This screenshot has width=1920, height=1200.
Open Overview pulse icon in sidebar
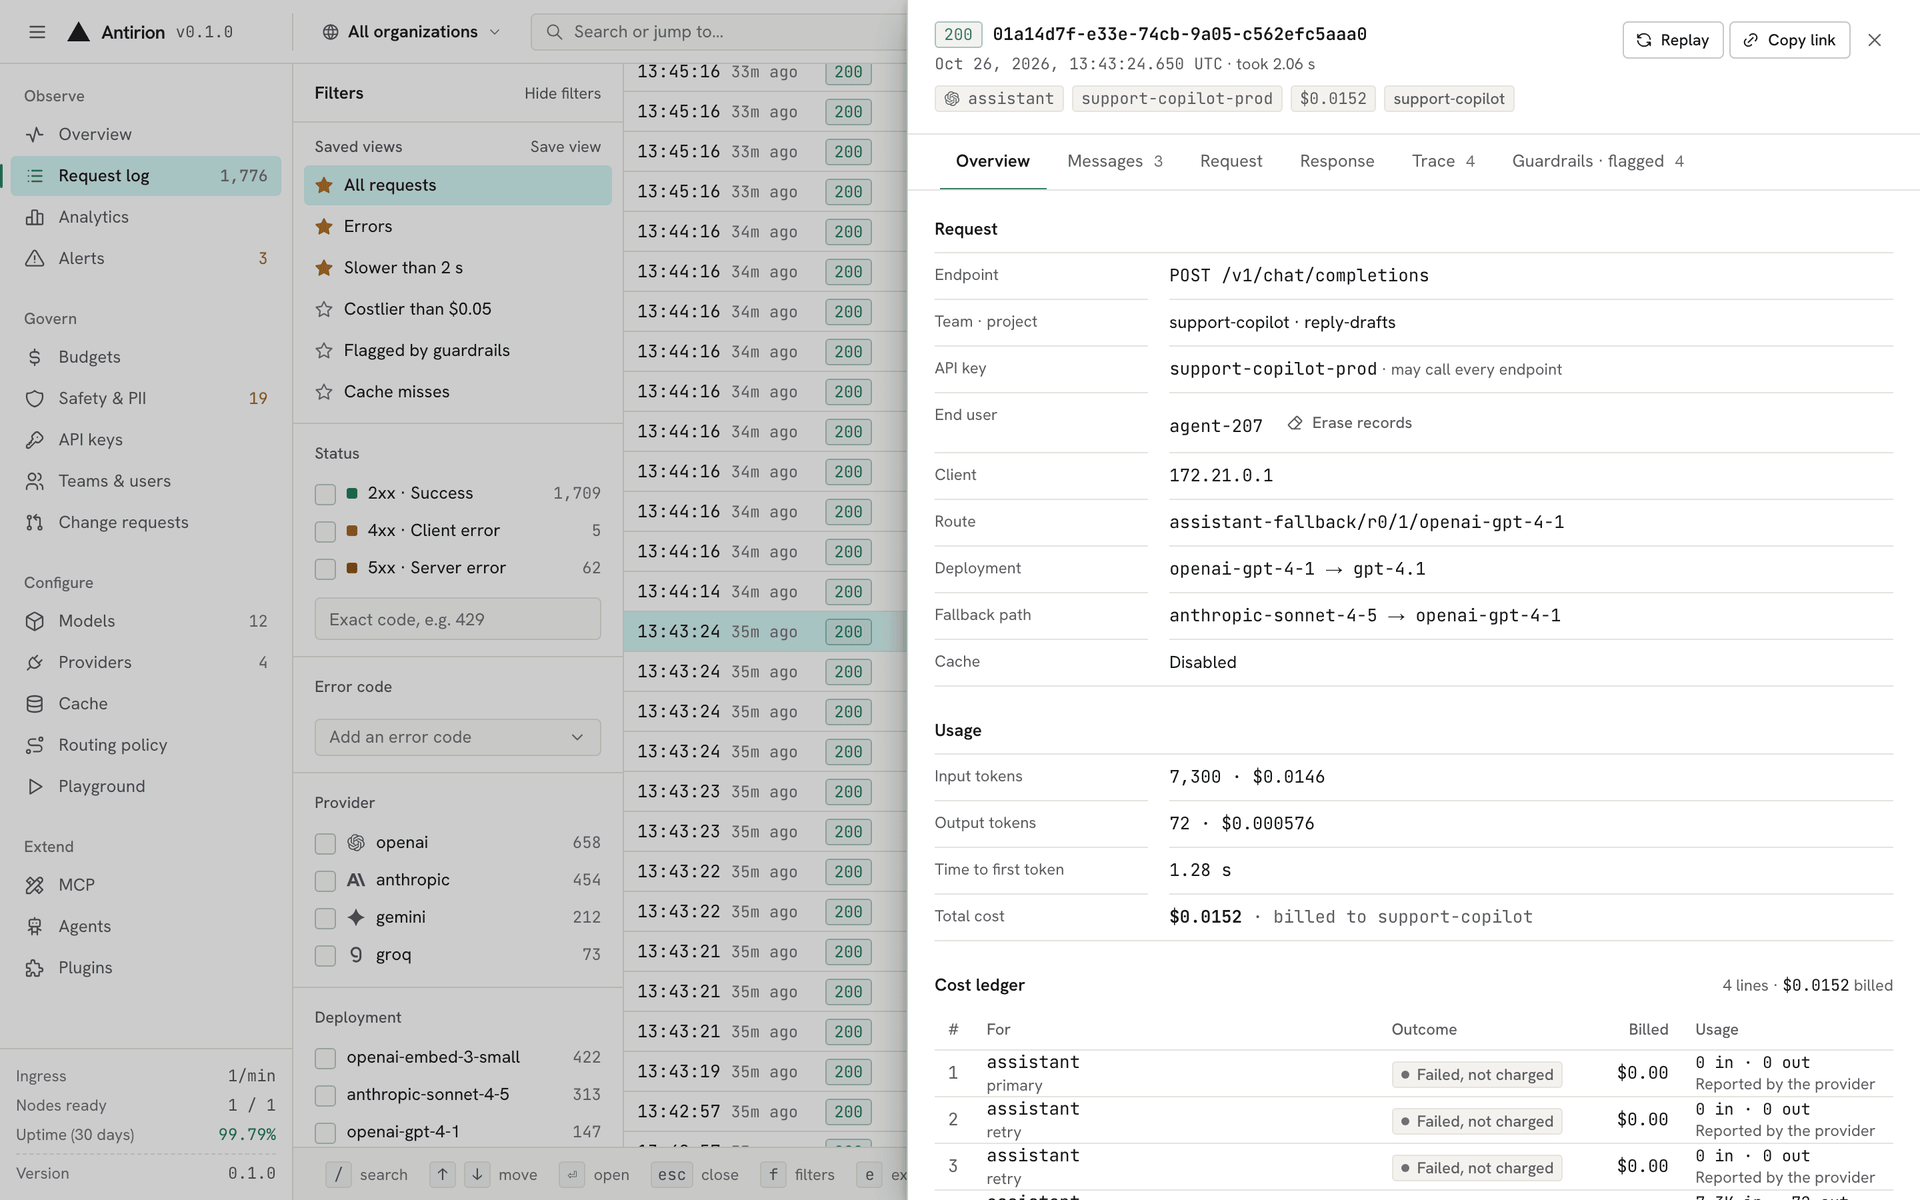(35, 134)
